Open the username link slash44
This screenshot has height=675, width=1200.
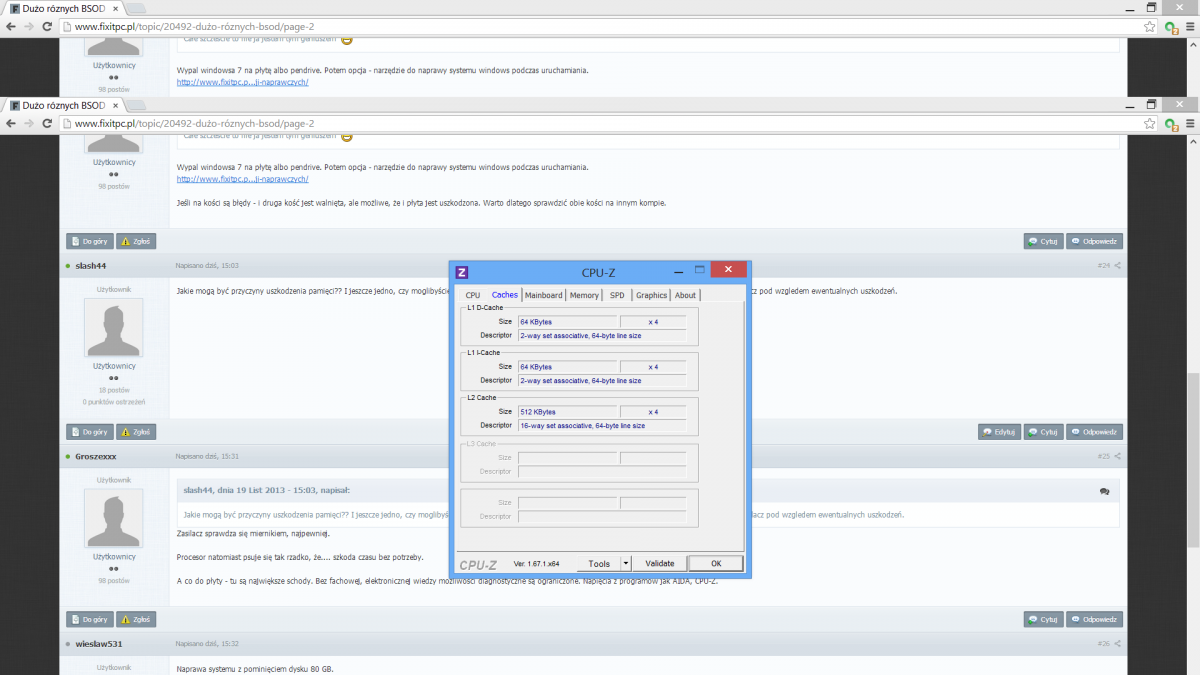pos(90,266)
